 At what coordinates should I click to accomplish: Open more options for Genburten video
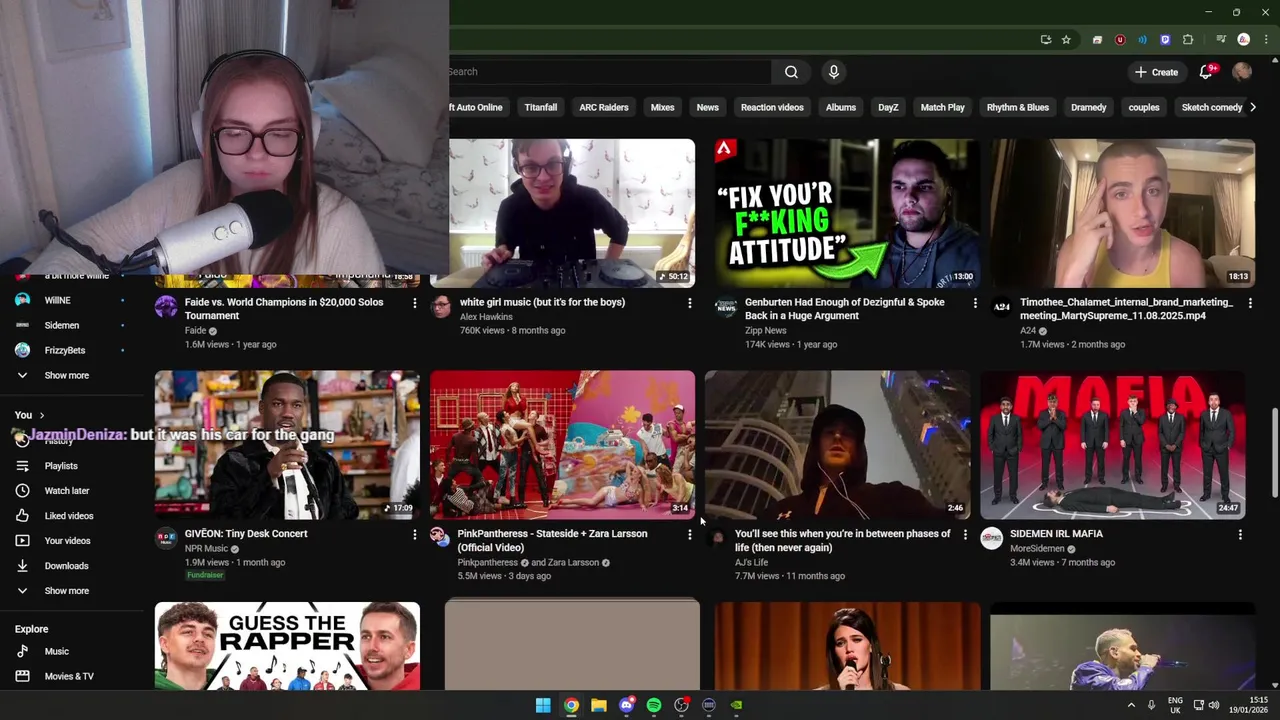pos(975,303)
